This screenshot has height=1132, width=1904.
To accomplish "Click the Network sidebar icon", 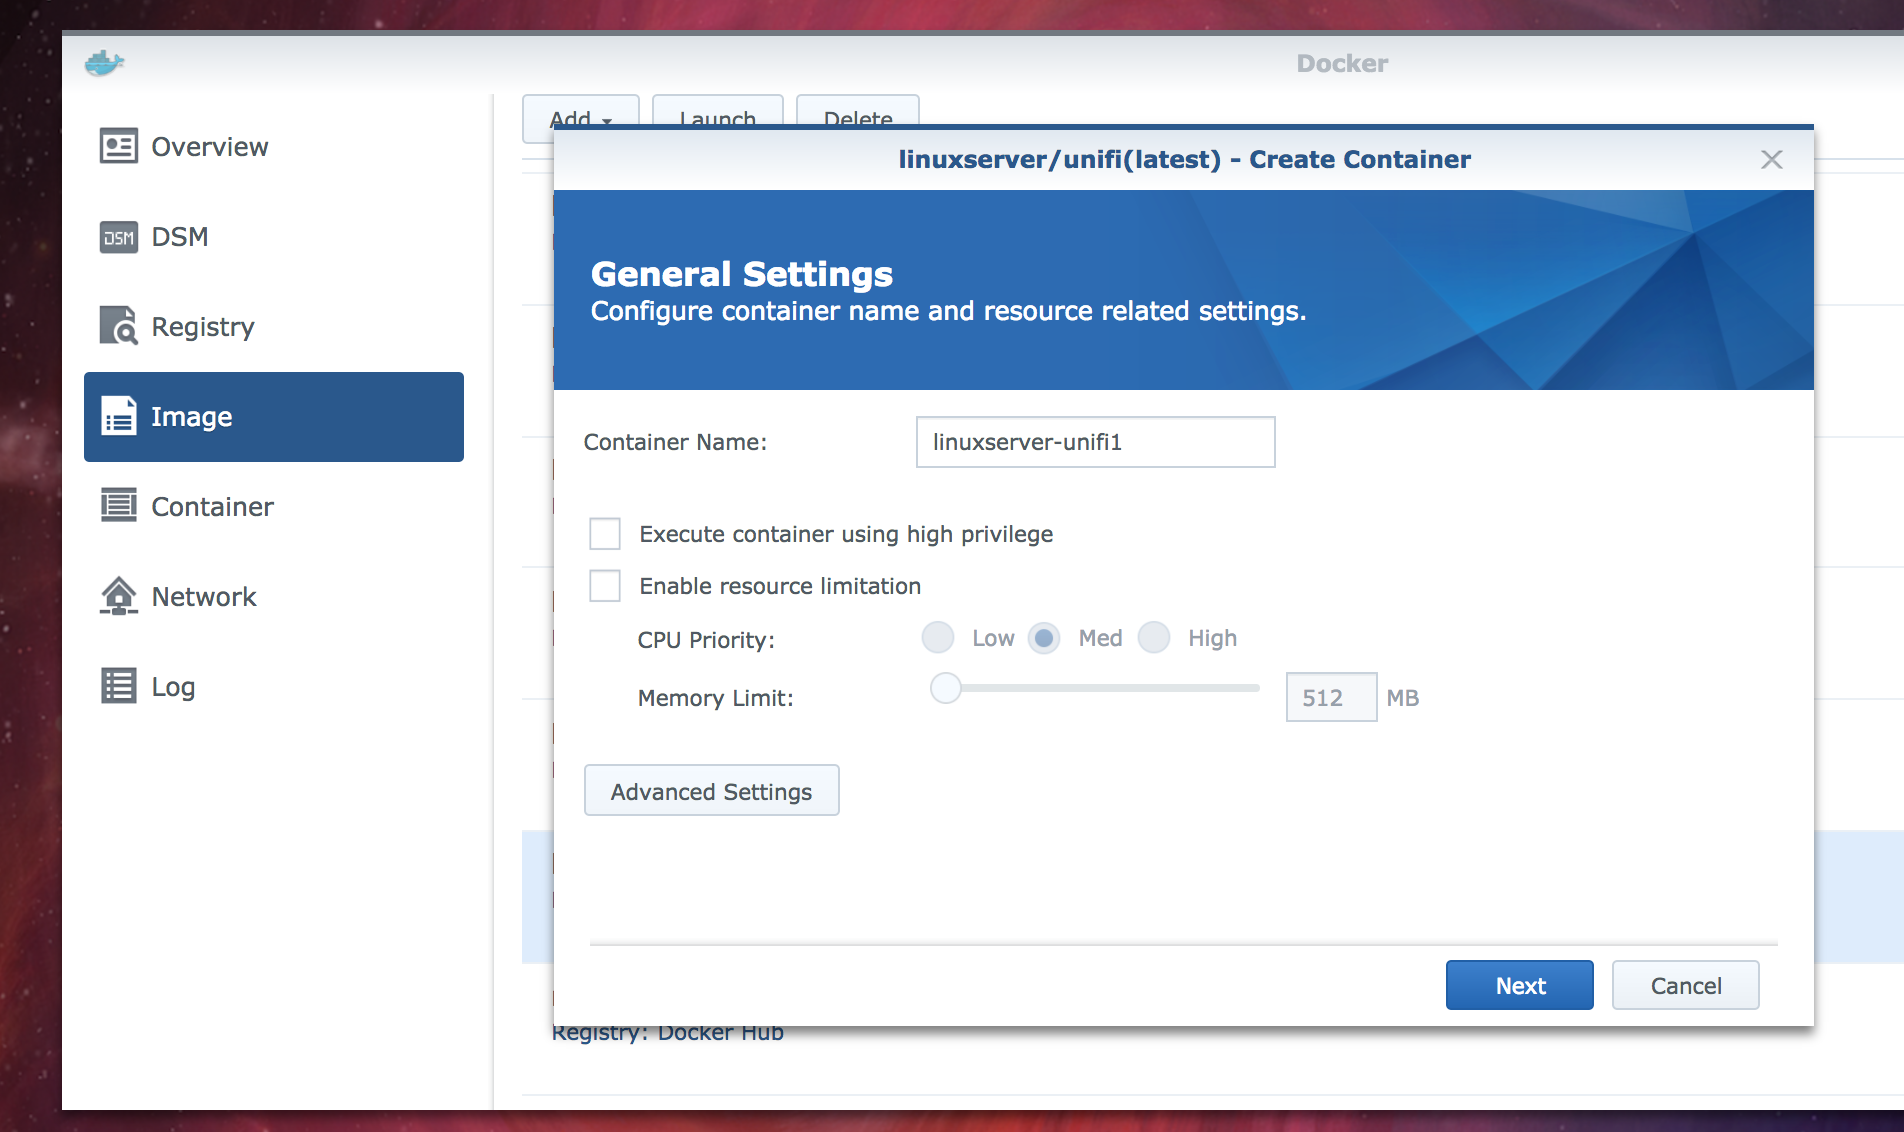I will tap(118, 596).
